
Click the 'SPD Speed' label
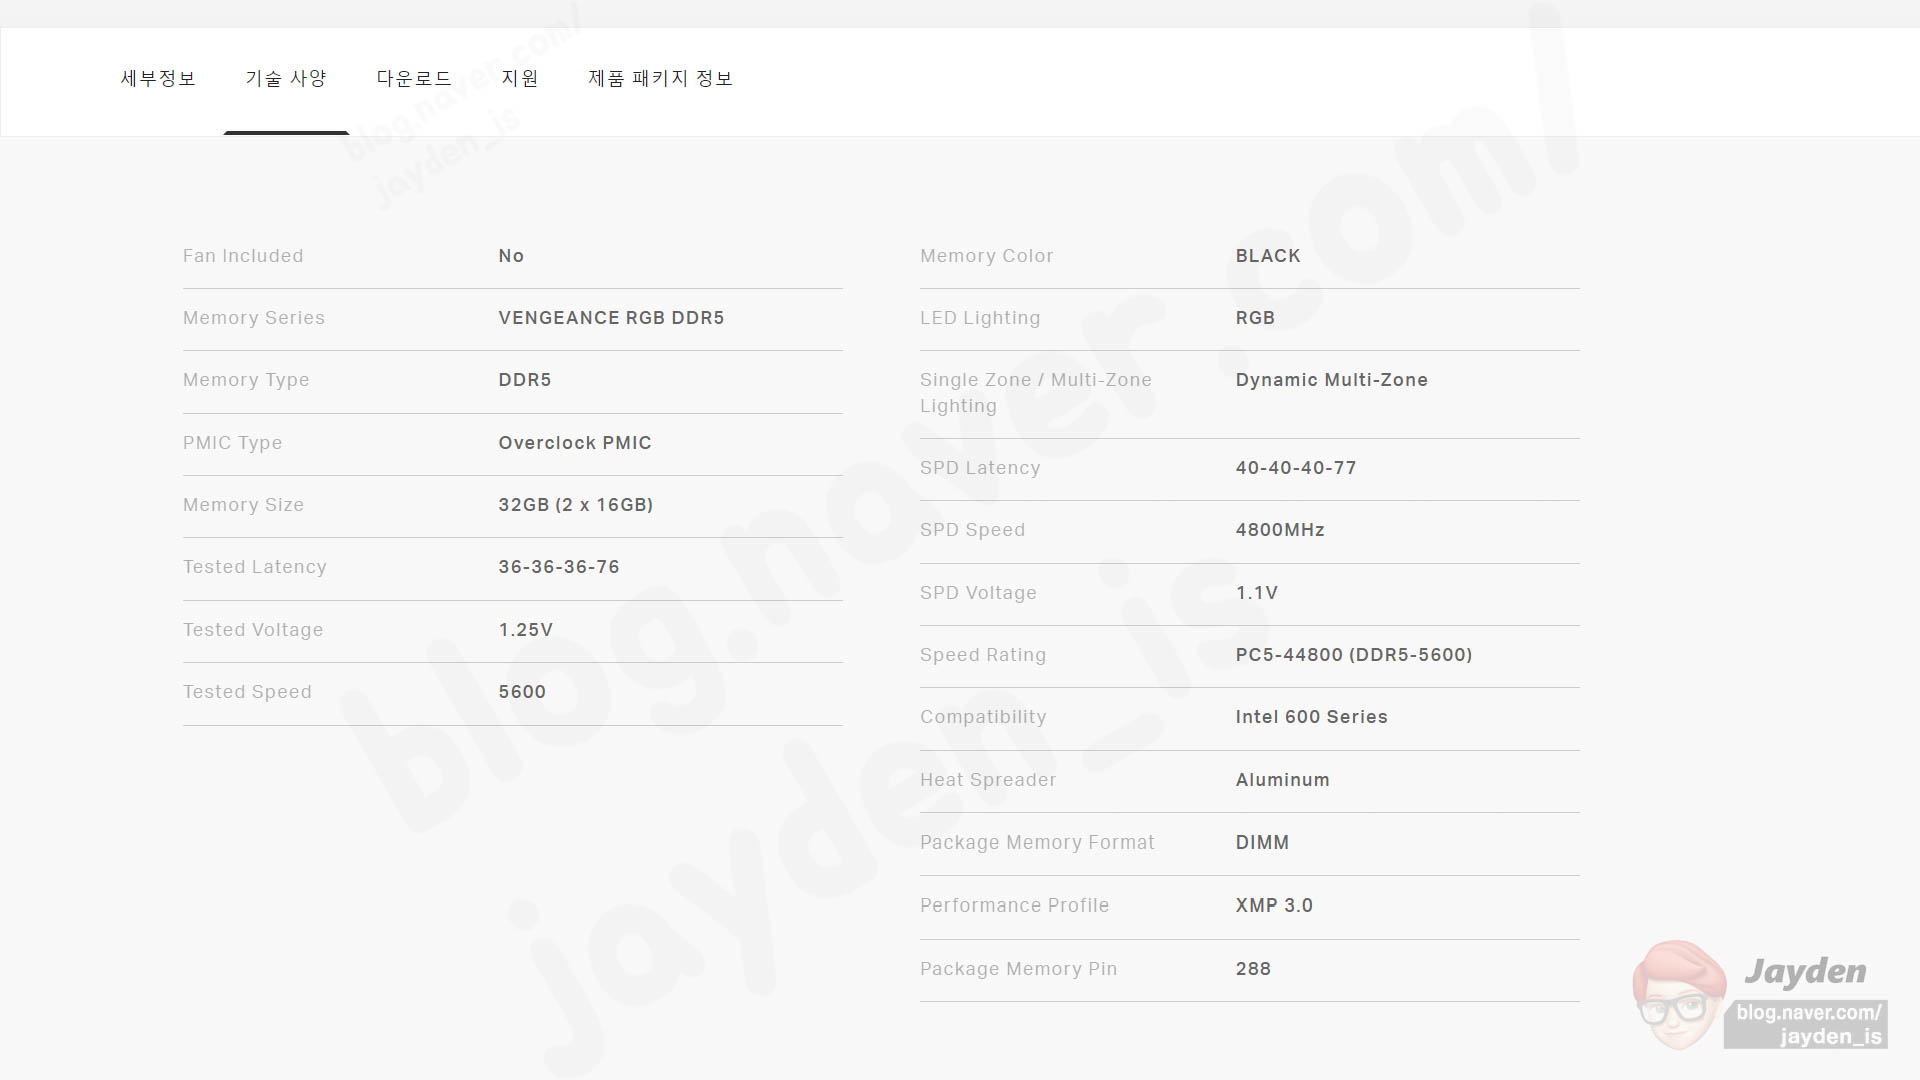(x=973, y=530)
